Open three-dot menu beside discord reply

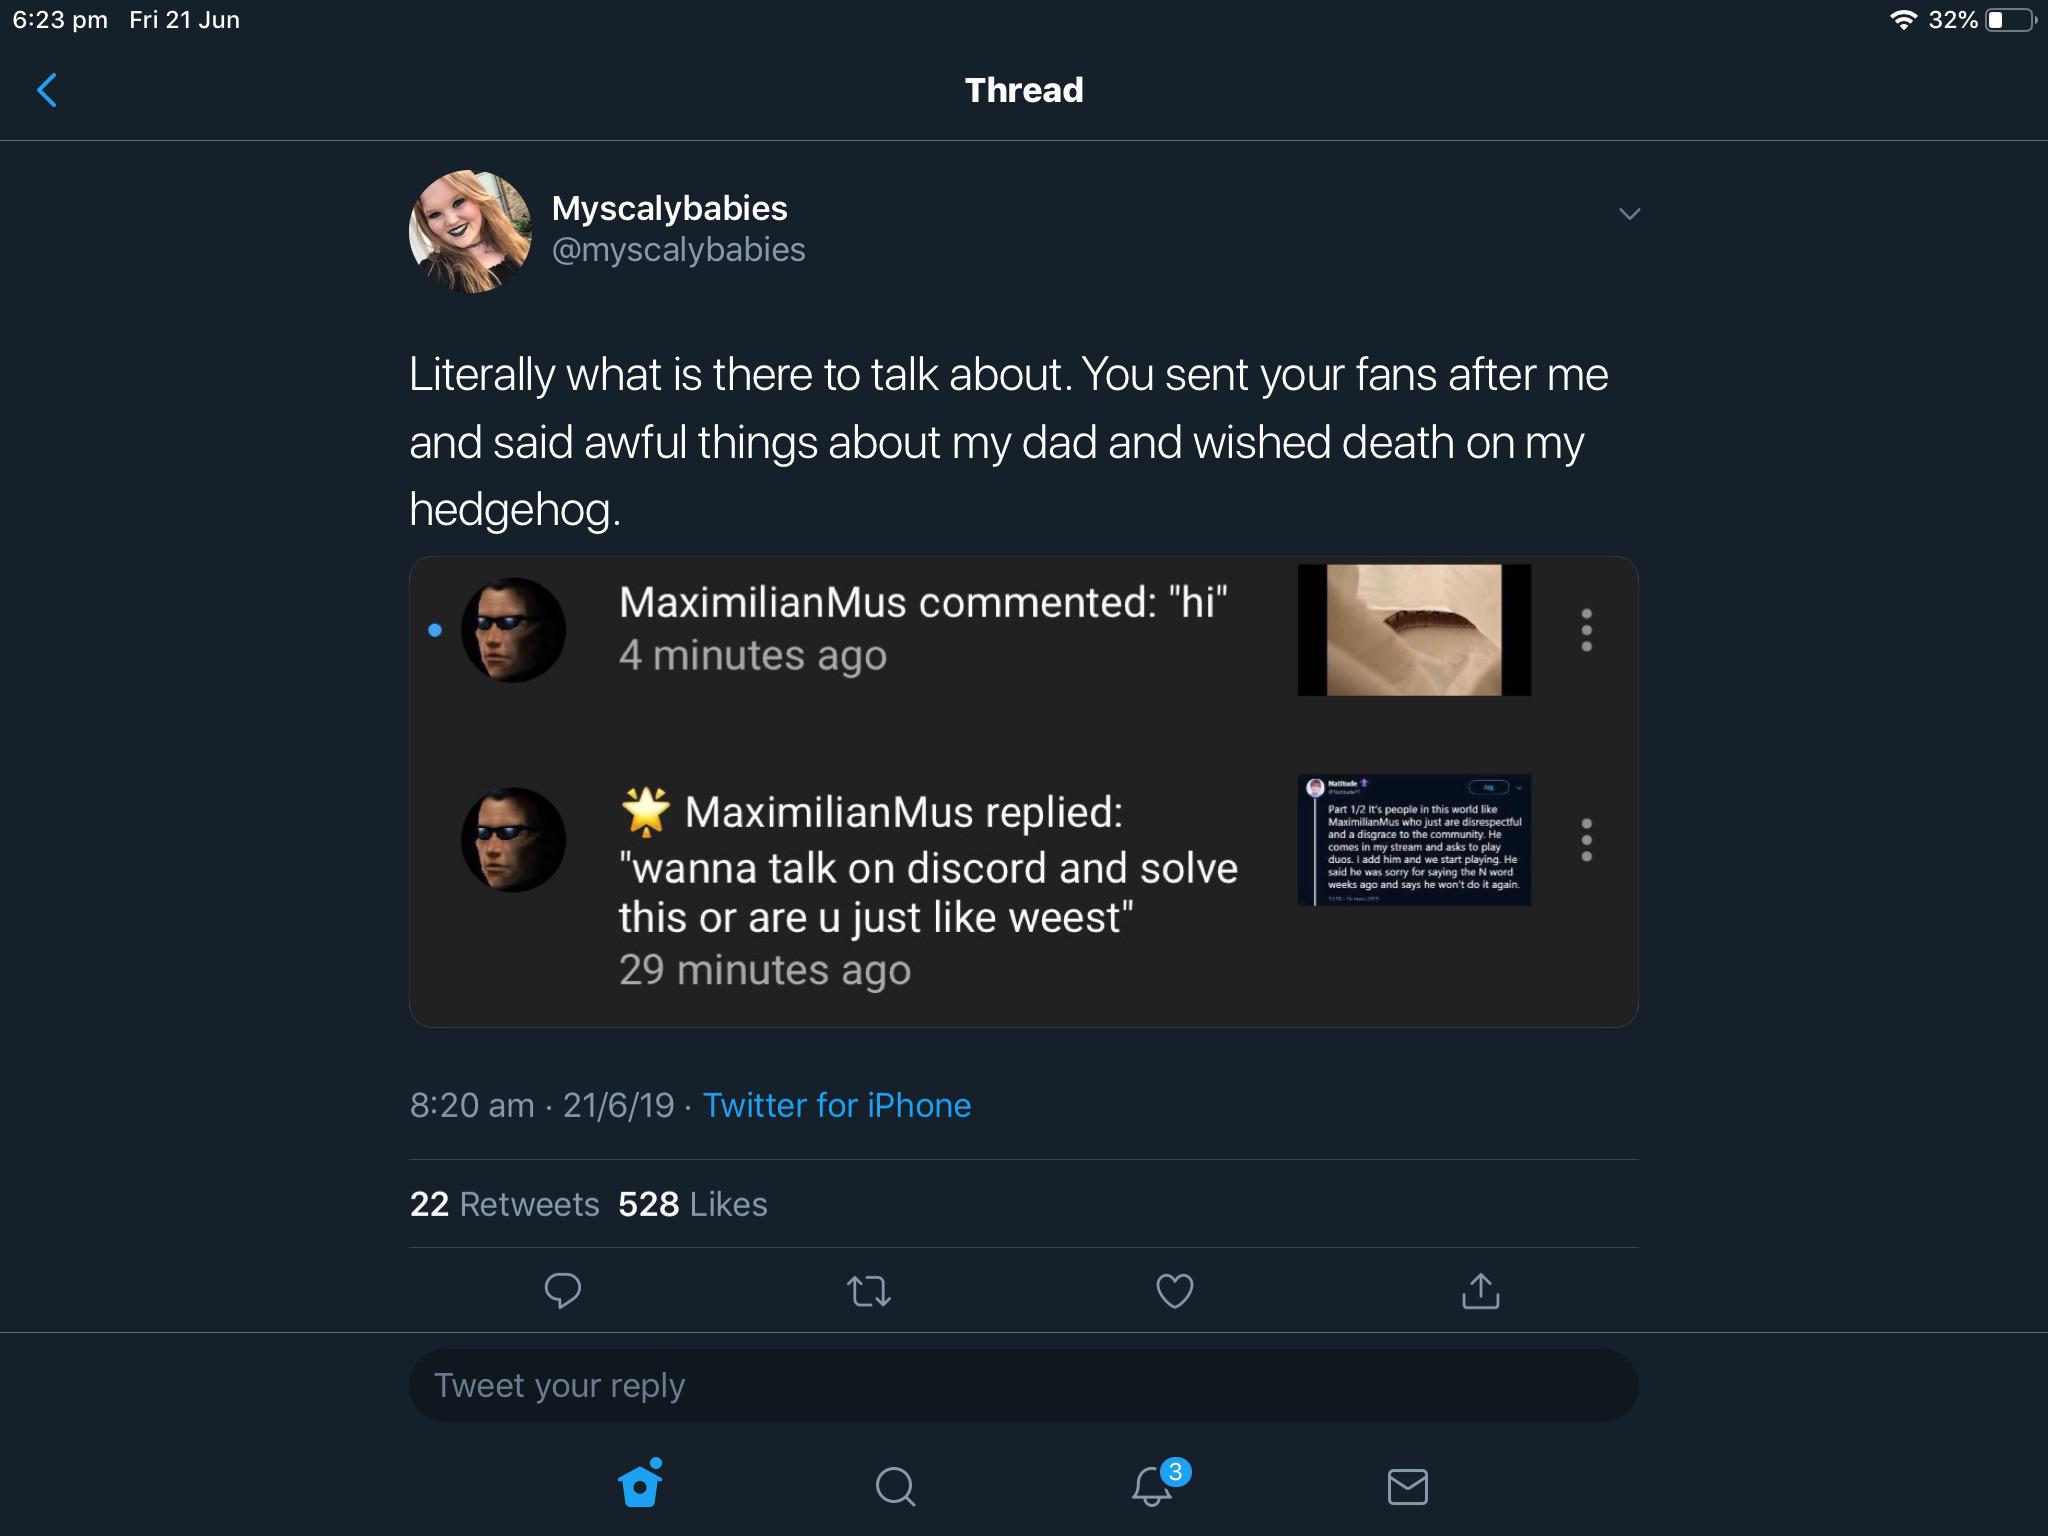click(x=1586, y=840)
